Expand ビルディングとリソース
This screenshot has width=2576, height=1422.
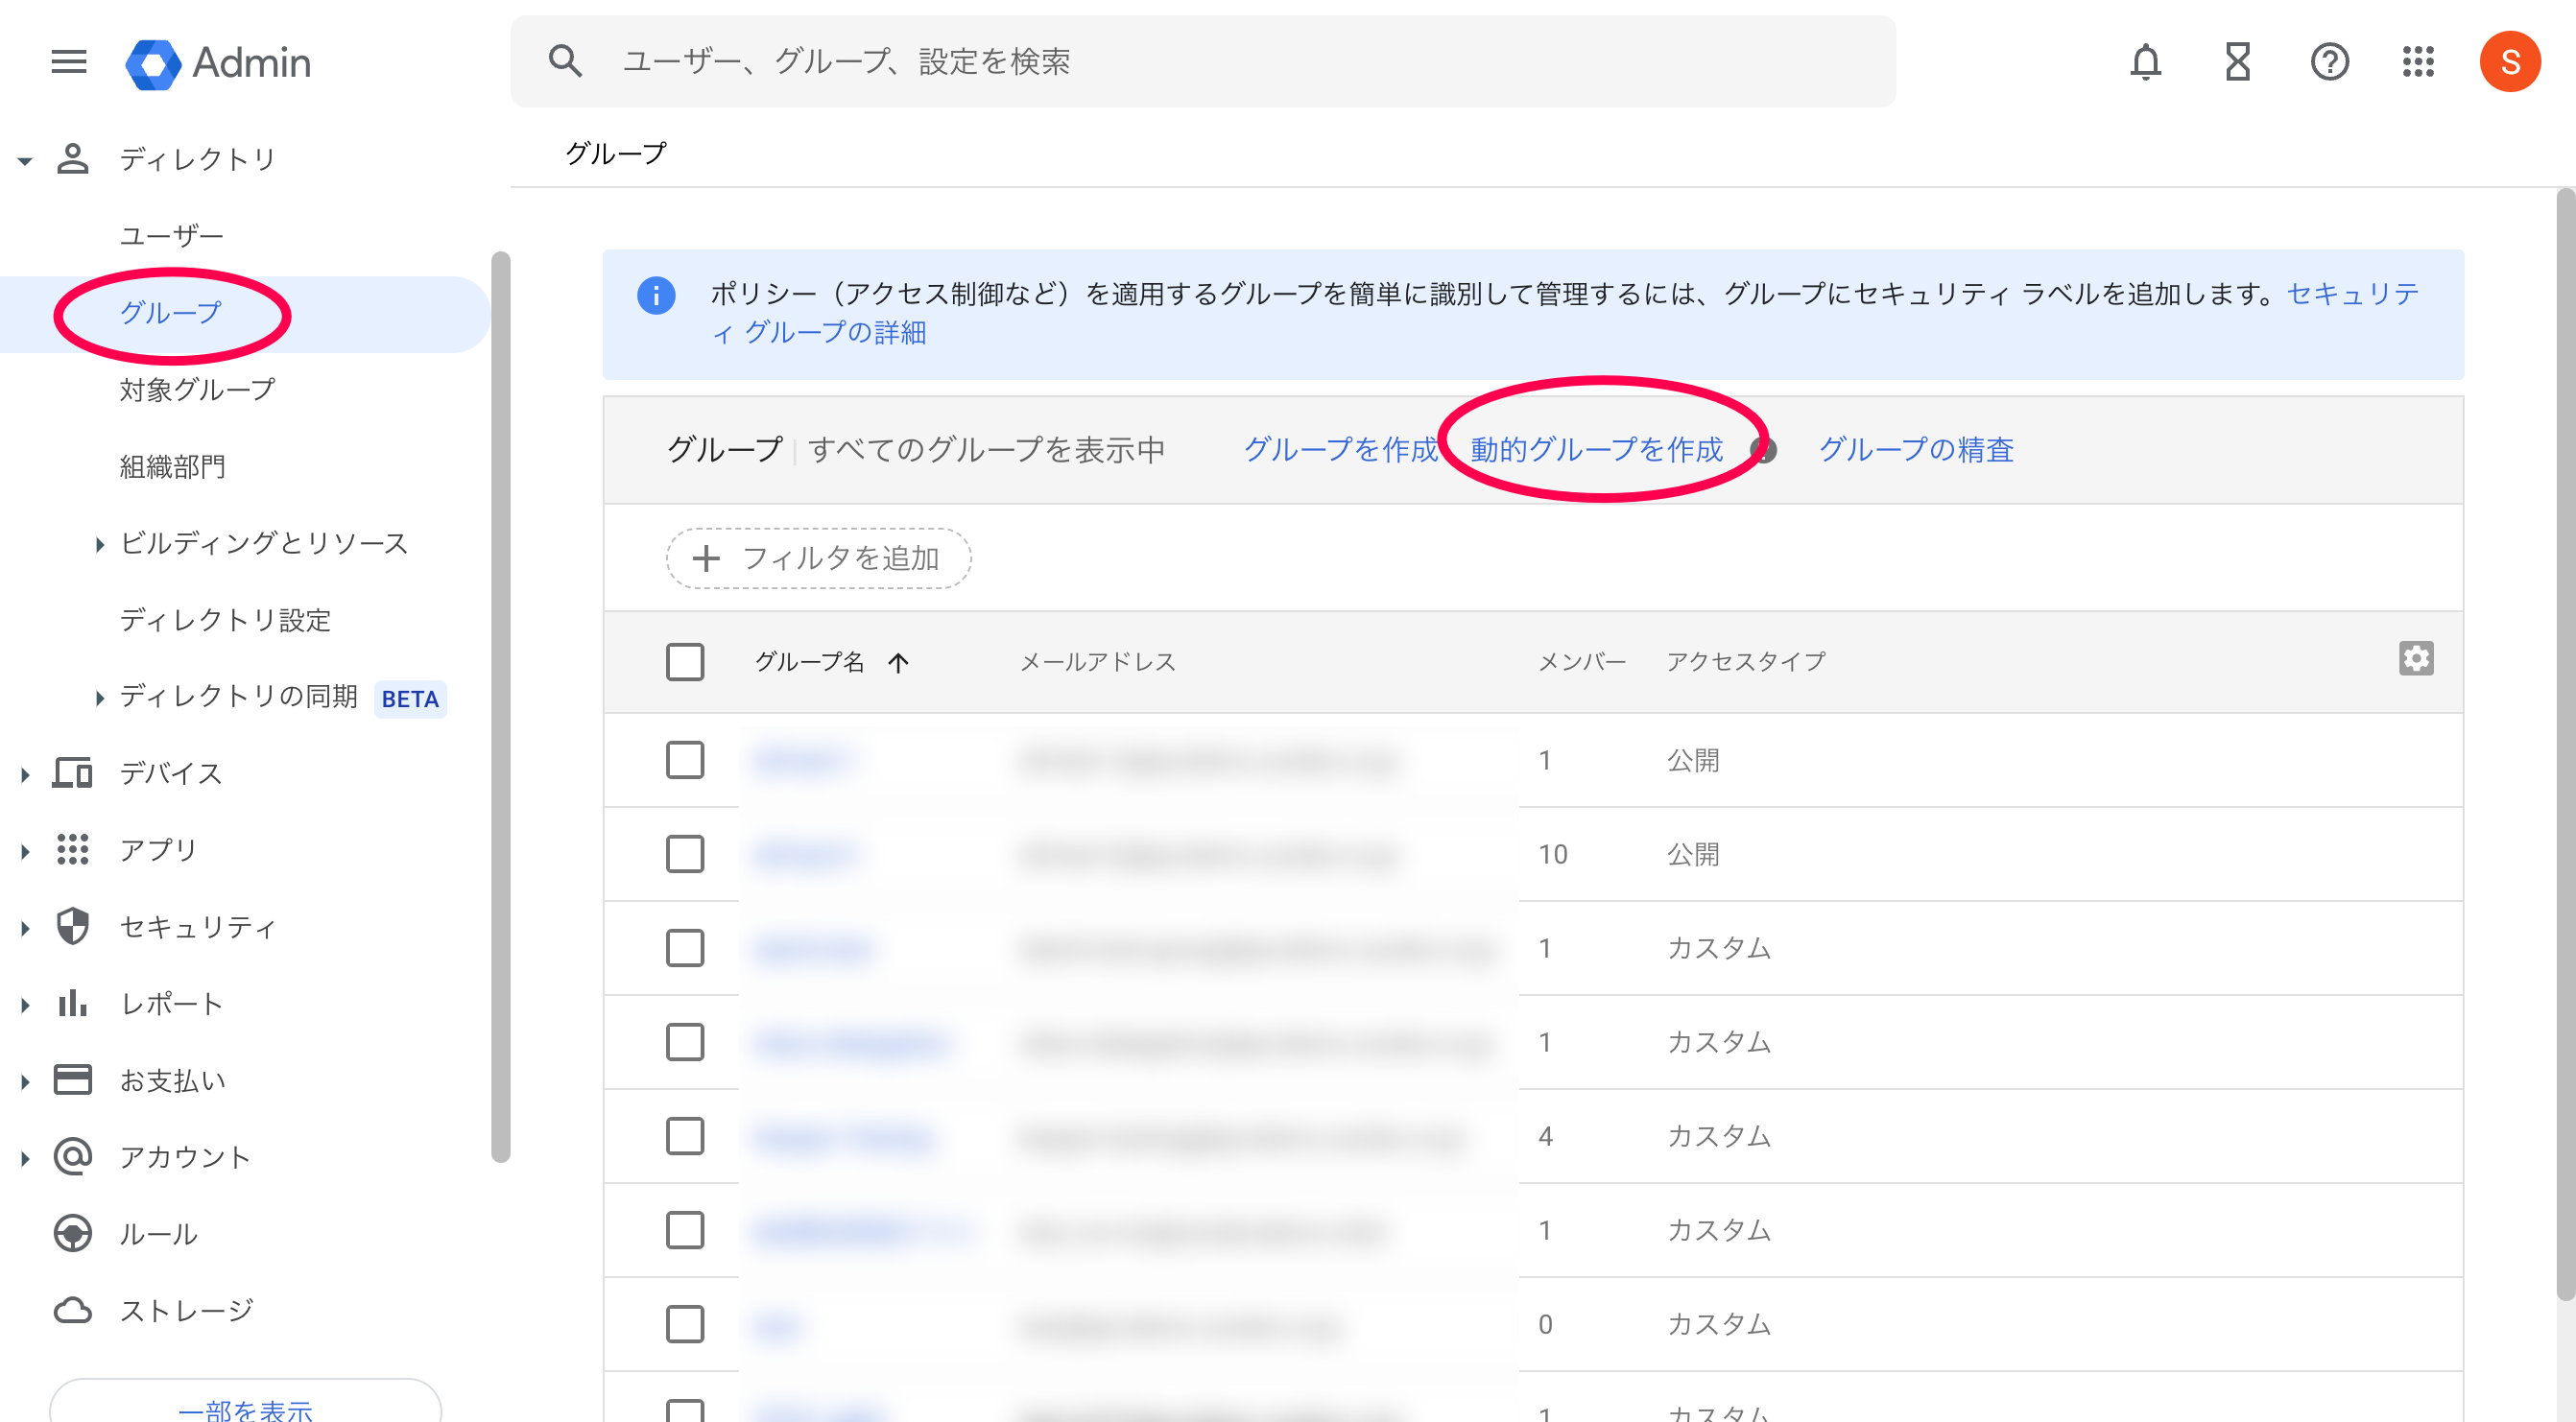tap(99, 544)
